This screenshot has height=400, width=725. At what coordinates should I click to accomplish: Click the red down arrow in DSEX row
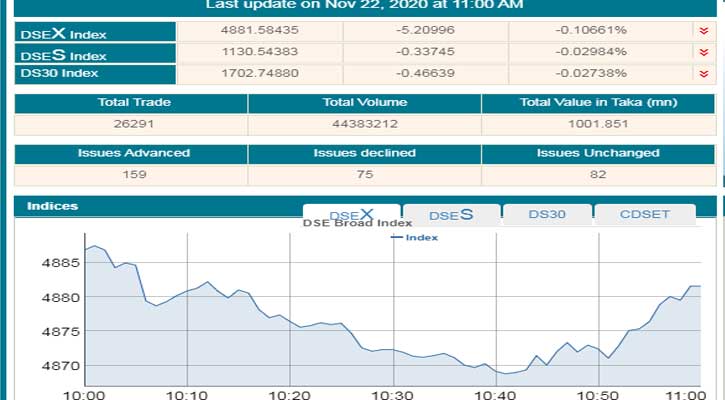[x=705, y=30]
